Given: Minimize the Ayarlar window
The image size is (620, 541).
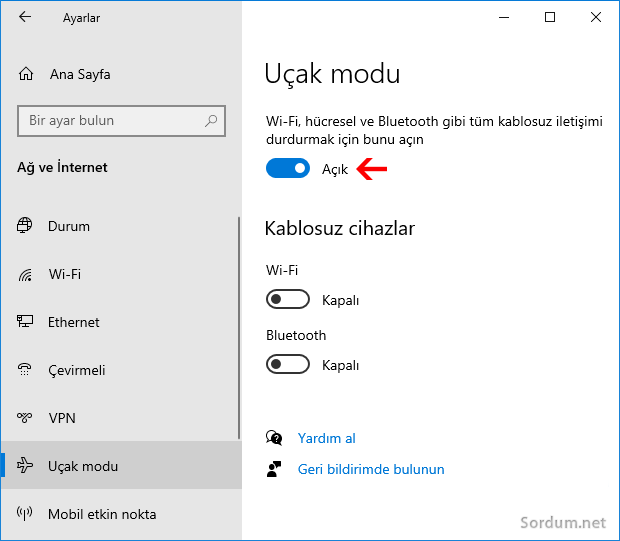Looking at the screenshot, I should (504, 17).
